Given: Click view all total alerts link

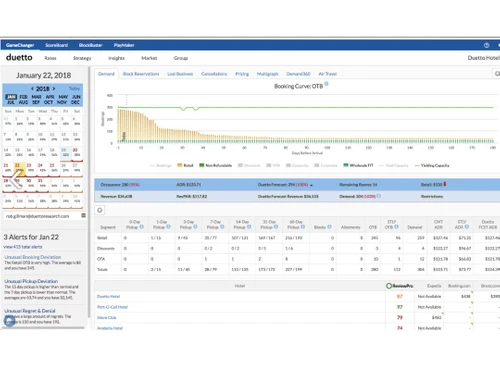Looking at the screenshot, I should [23, 247].
